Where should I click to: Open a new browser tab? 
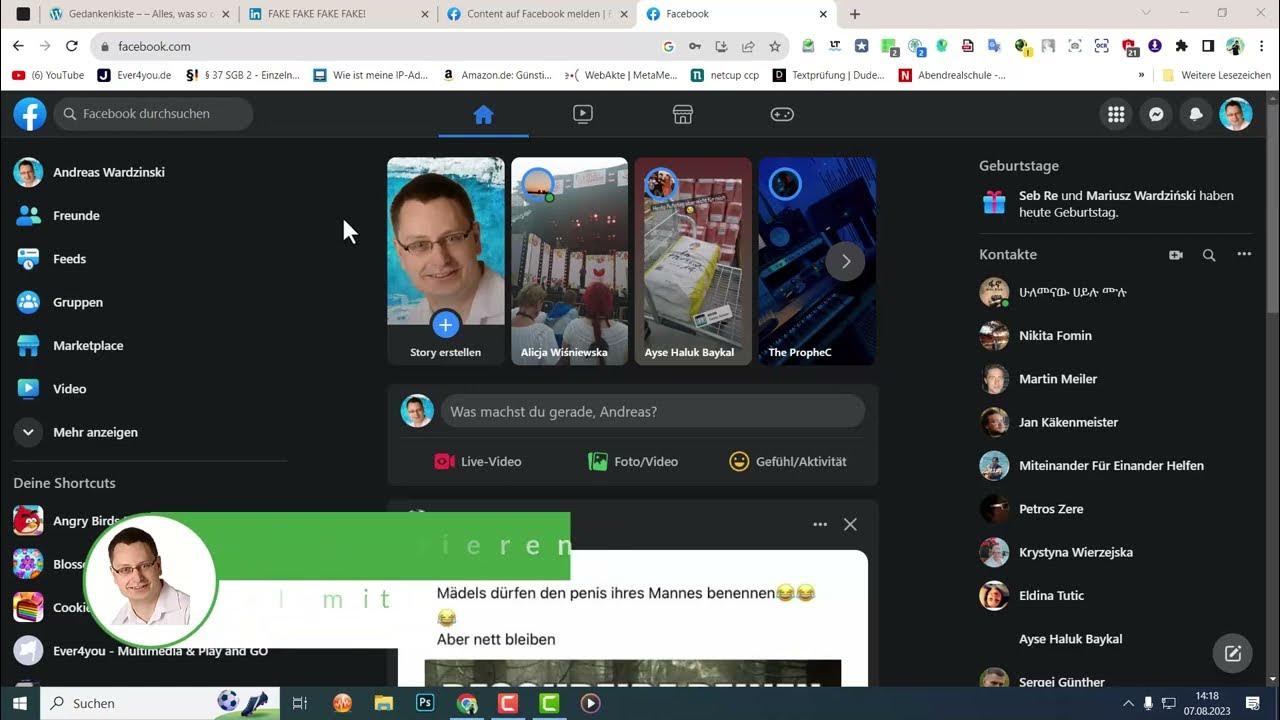pos(855,14)
